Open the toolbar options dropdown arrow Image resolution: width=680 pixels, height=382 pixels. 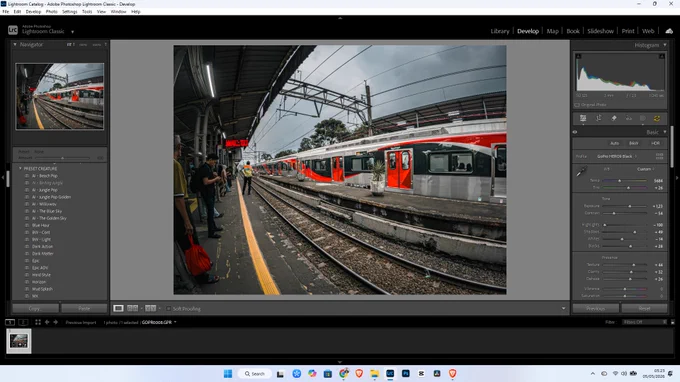pyautogui.click(x=563, y=309)
